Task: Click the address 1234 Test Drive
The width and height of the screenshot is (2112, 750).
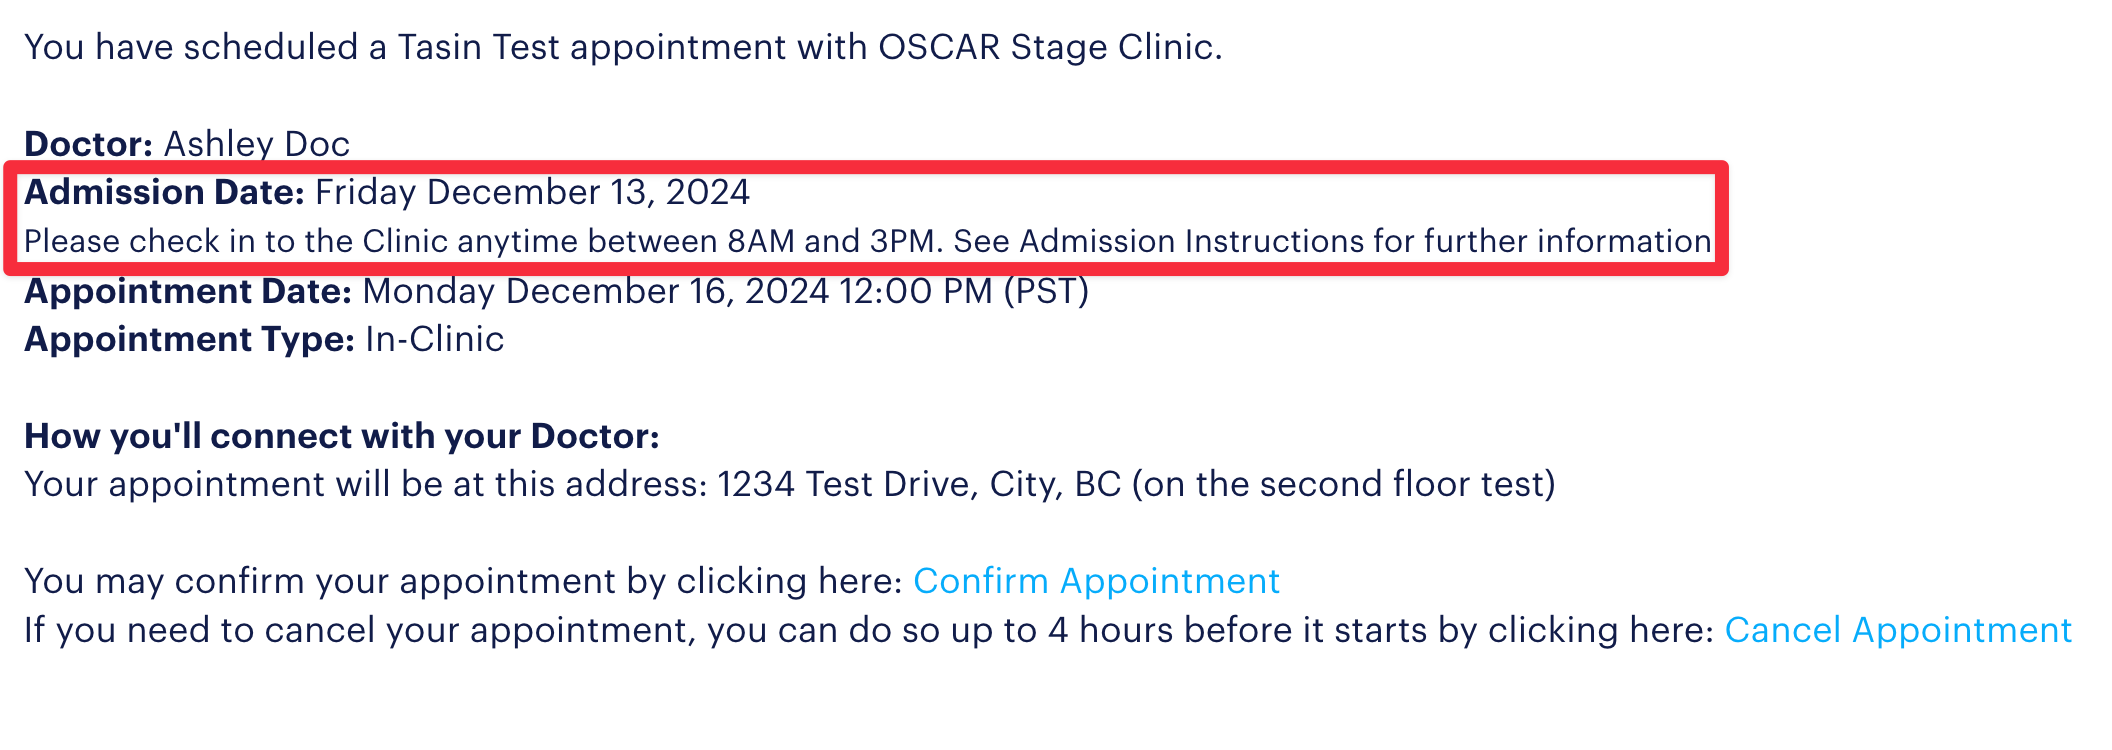Action: (846, 484)
